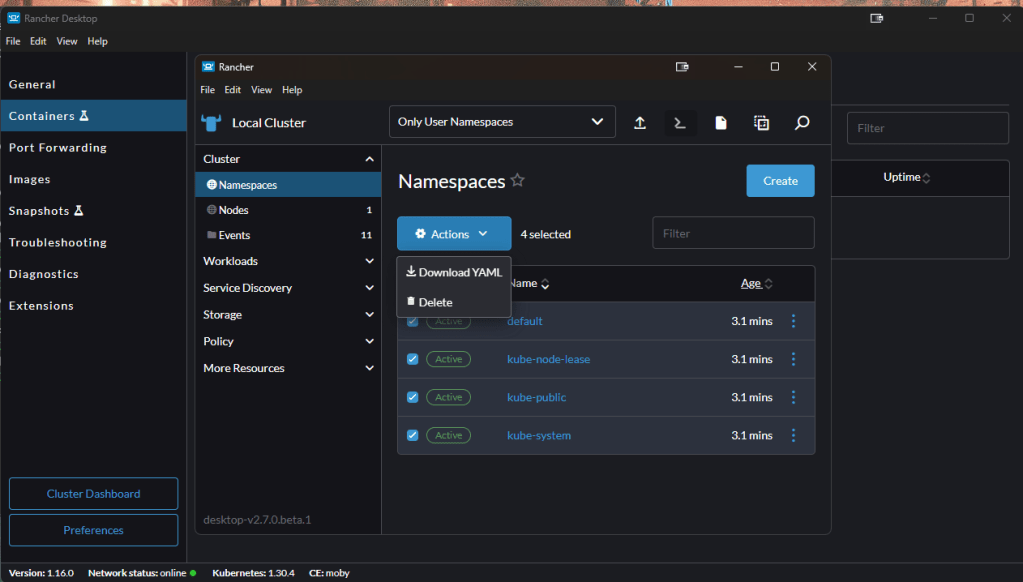Click the sort arrows on Name column

545,284
